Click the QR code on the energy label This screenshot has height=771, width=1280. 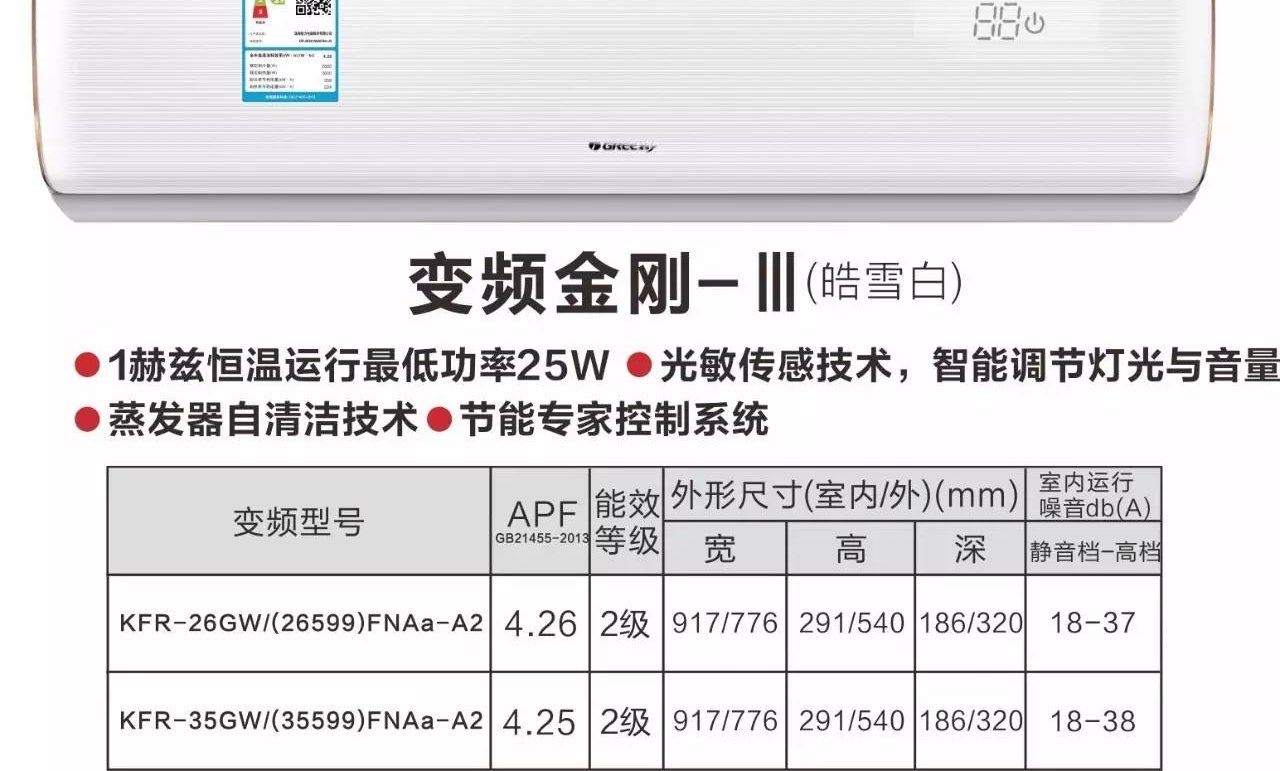coord(314,8)
